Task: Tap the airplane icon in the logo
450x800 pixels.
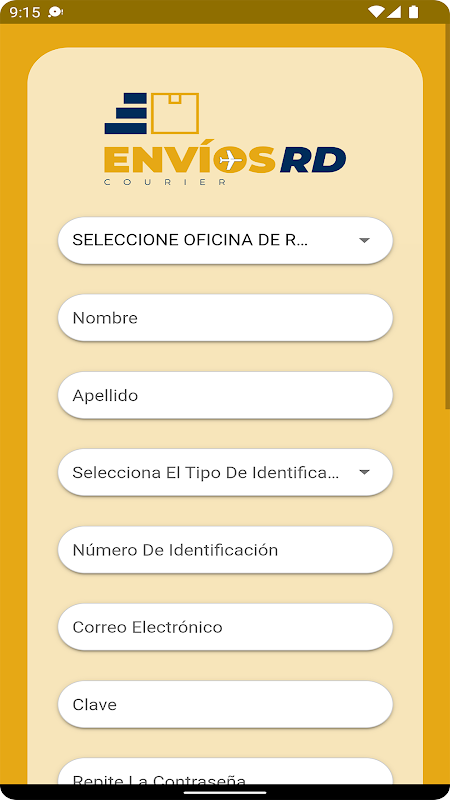Action: click(x=231, y=161)
